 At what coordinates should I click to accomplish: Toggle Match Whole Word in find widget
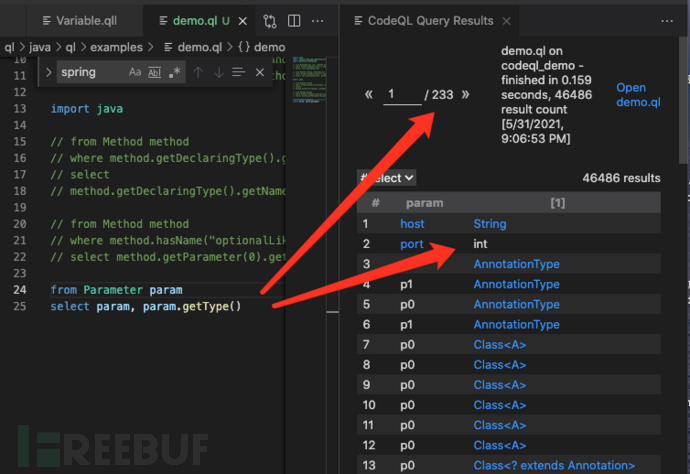pyautogui.click(x=154, y=72)
